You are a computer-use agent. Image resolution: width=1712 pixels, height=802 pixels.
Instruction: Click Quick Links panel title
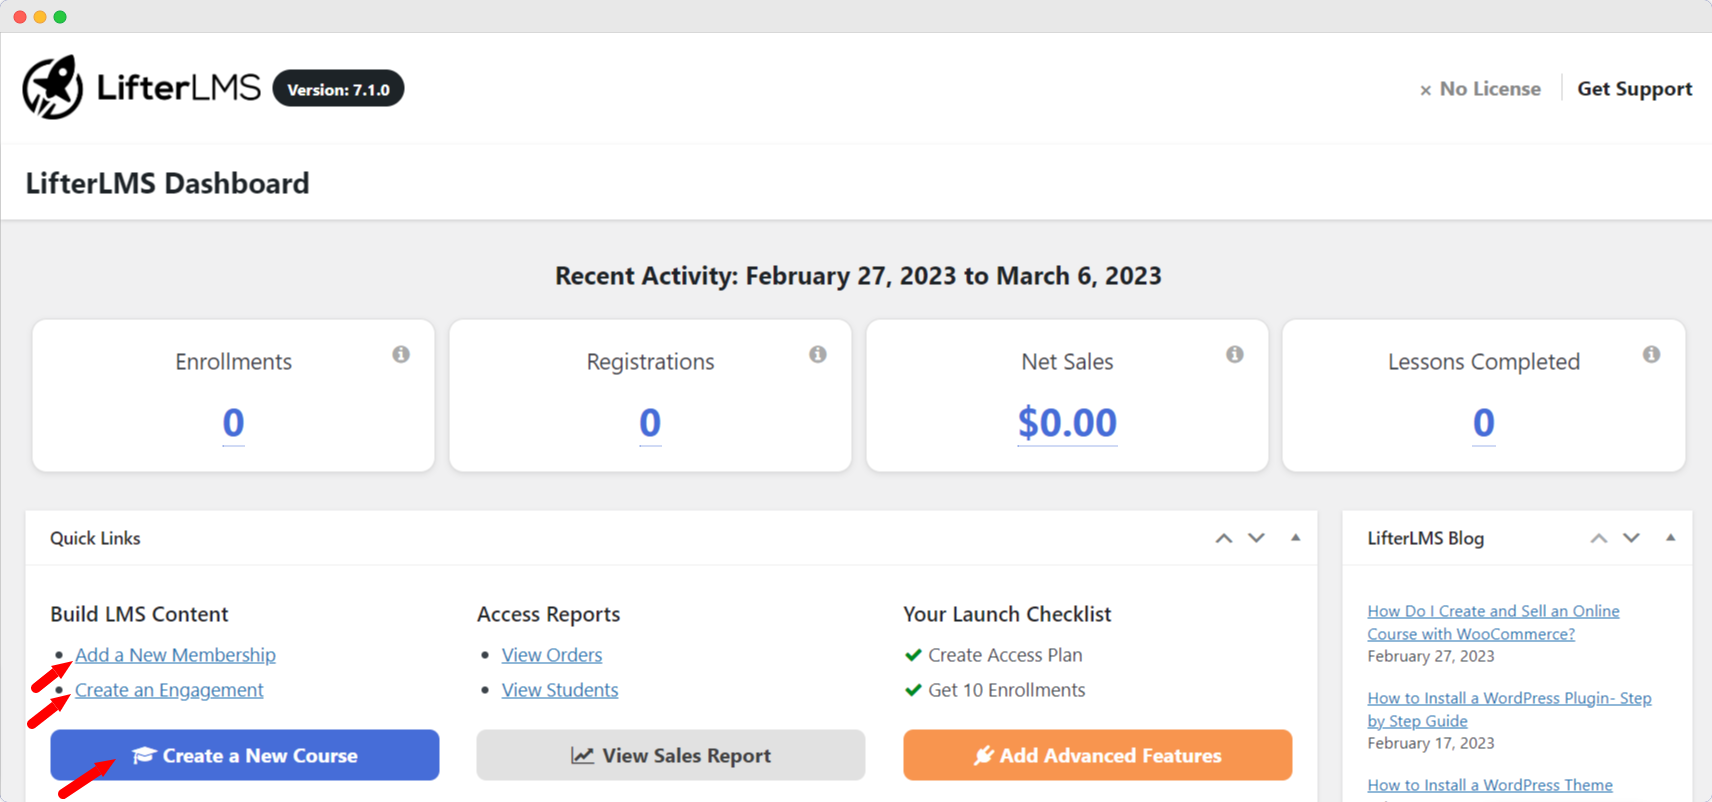coord(95,538)
